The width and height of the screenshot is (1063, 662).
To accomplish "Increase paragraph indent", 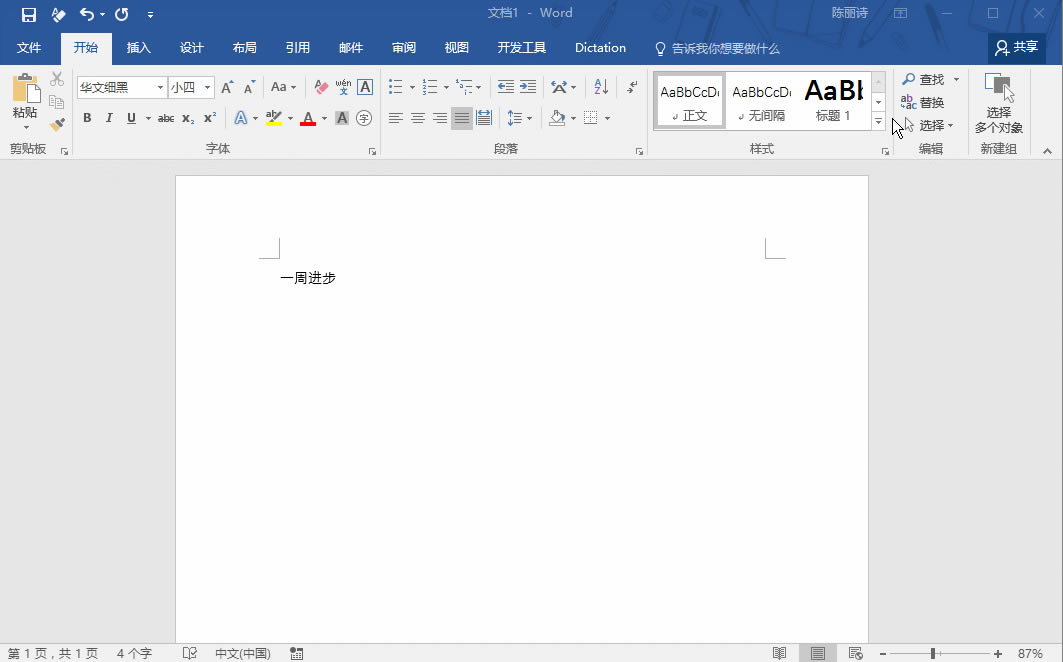I will coord(527,87).
